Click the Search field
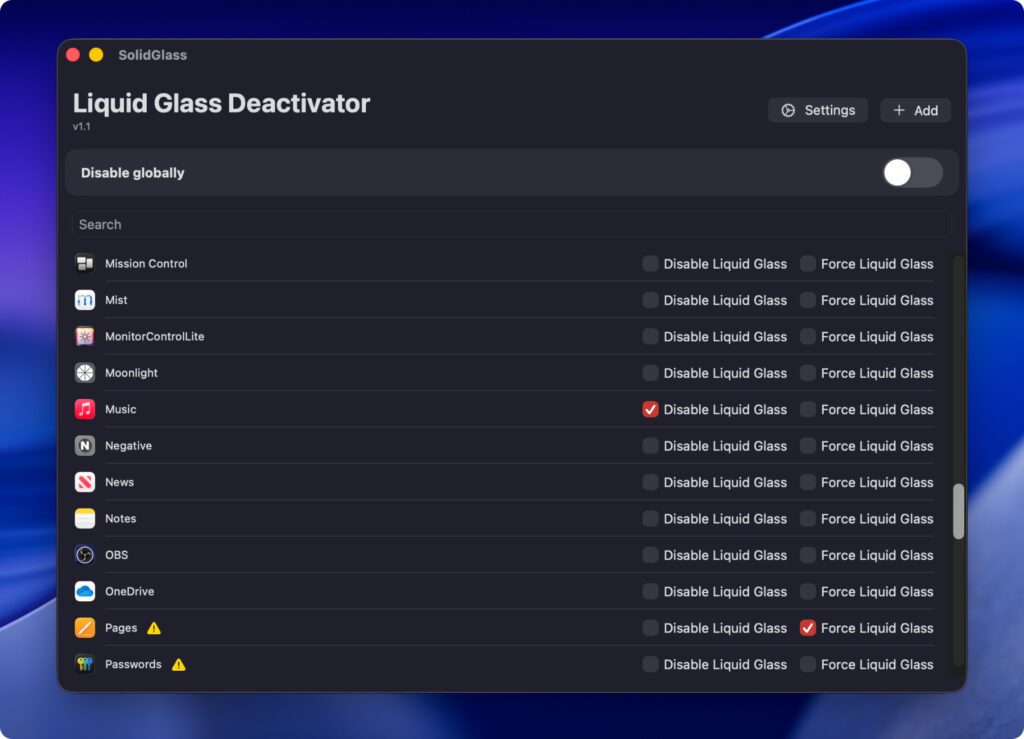The height and width of the screenshot is (739, 1024). click(x=510, y=225)
